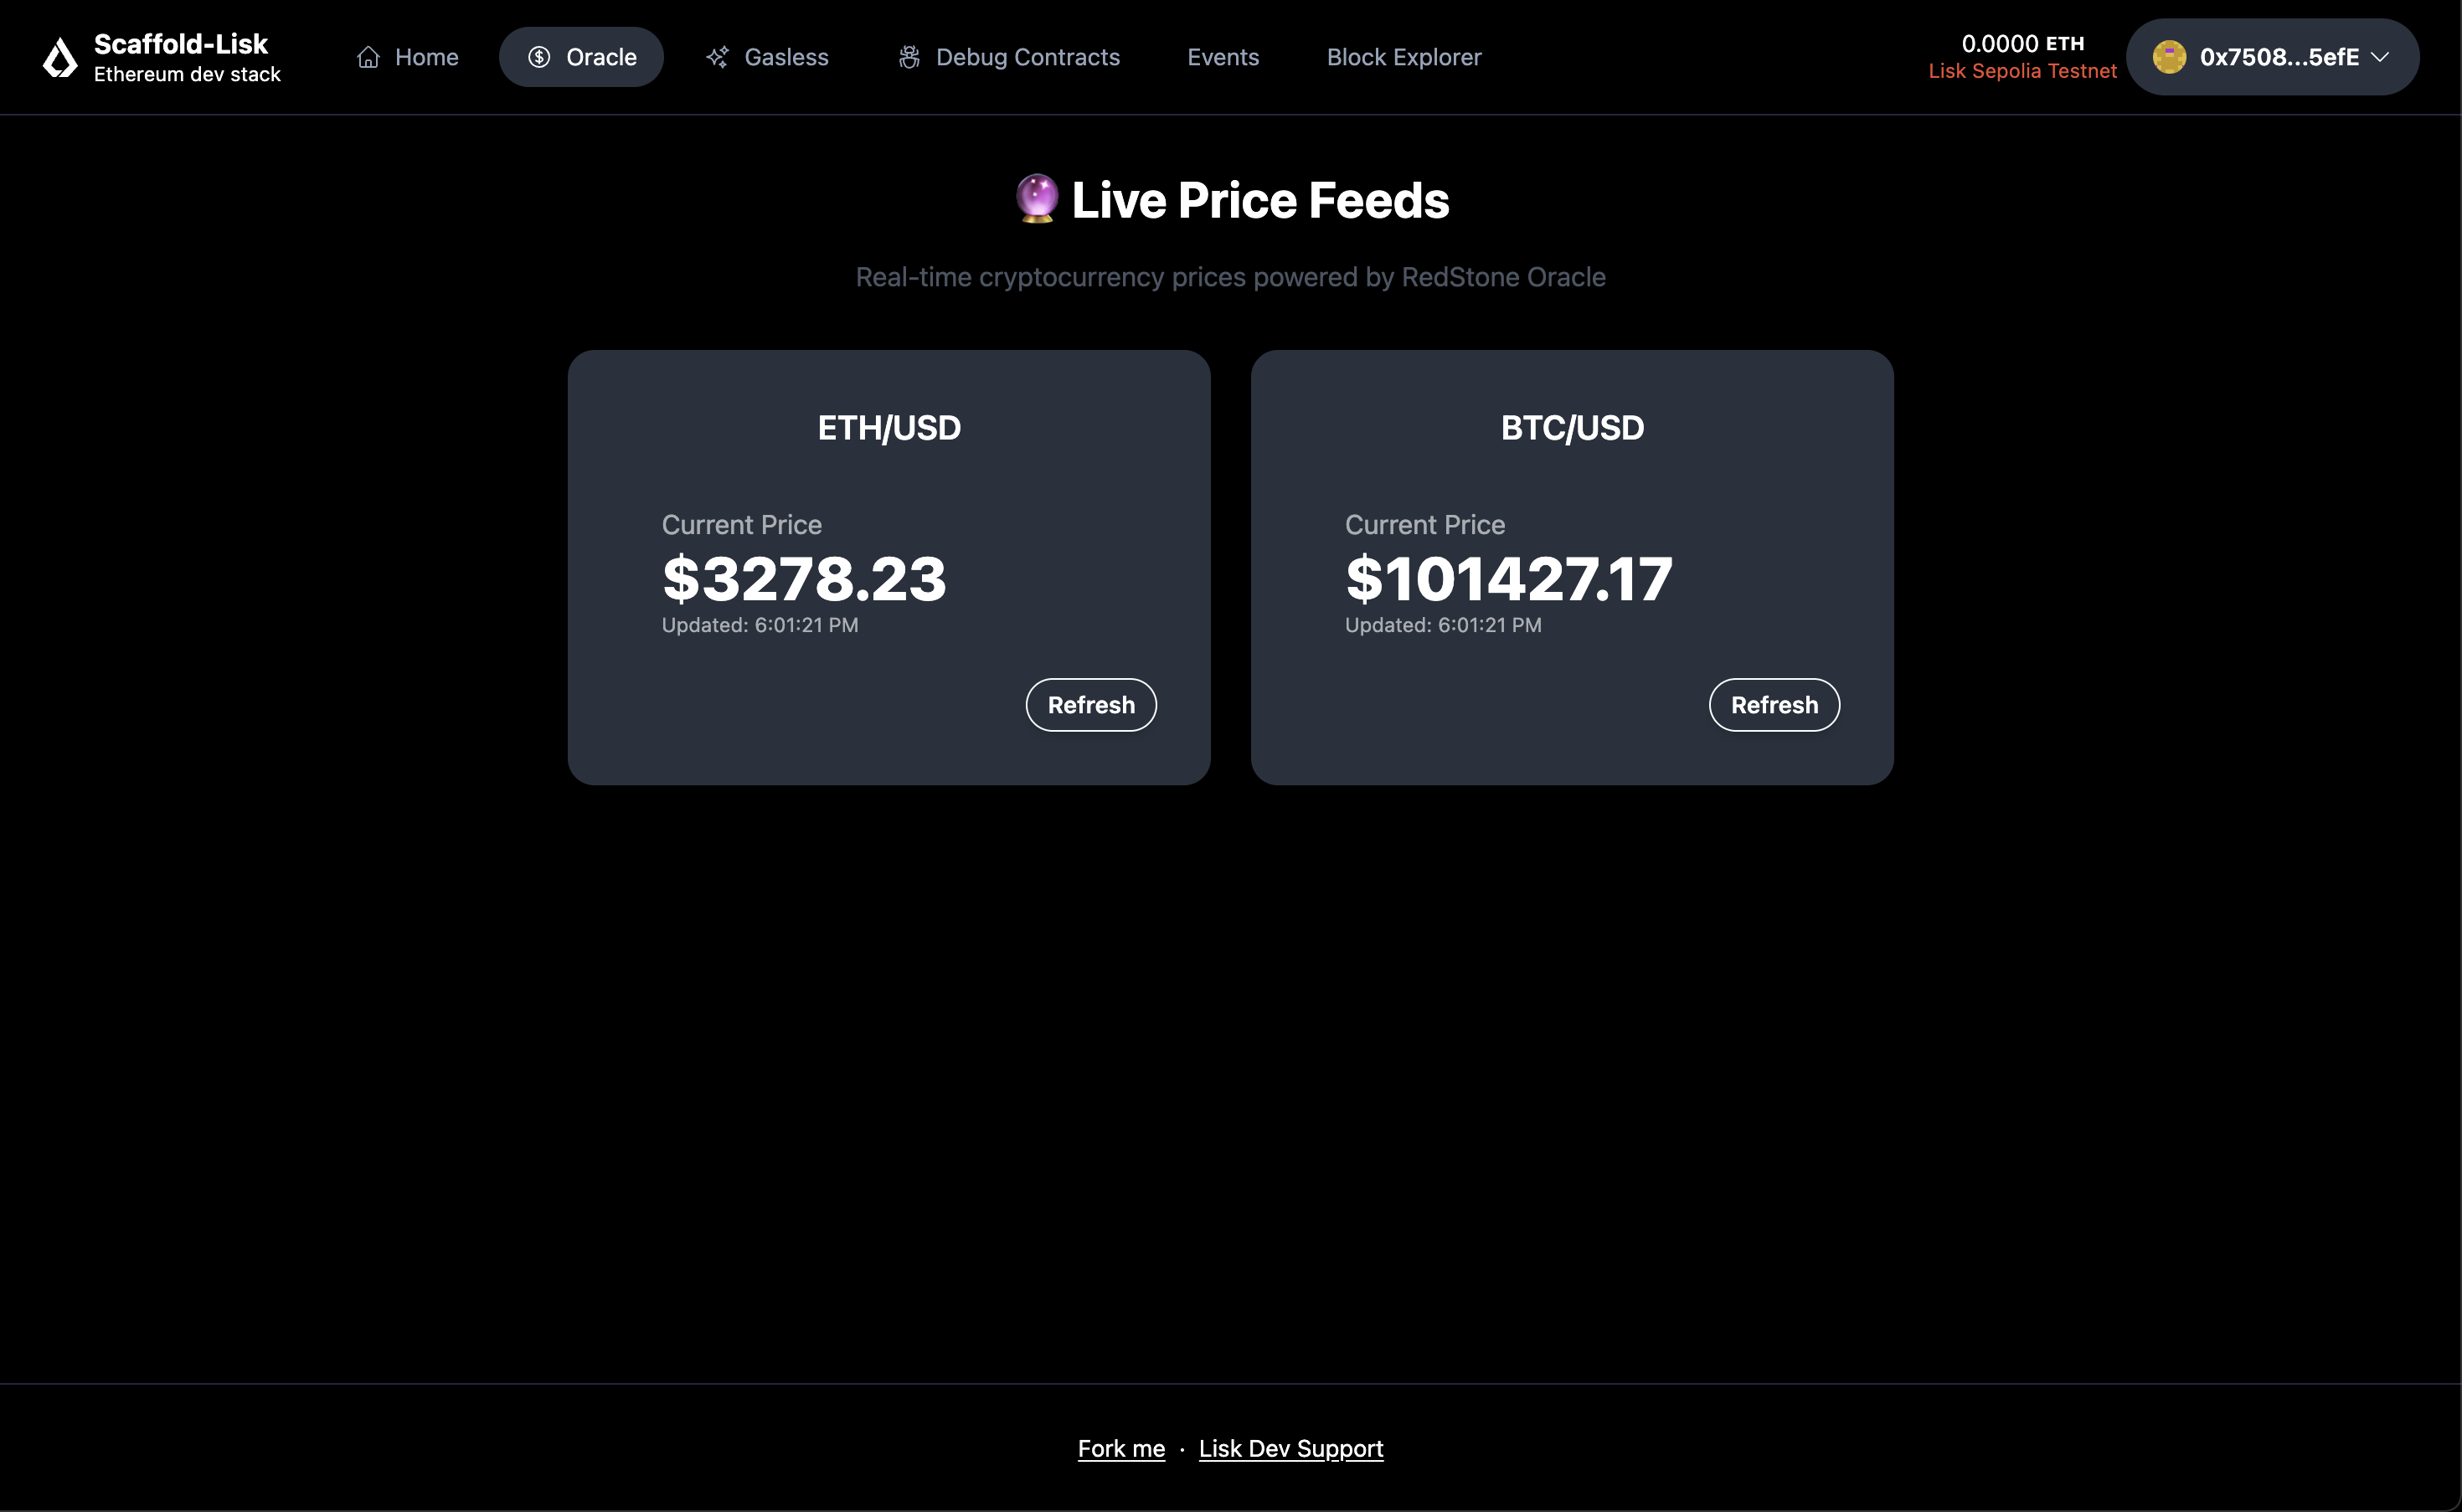
Task: Open the Block Explorer
Action: point(1404,57)
